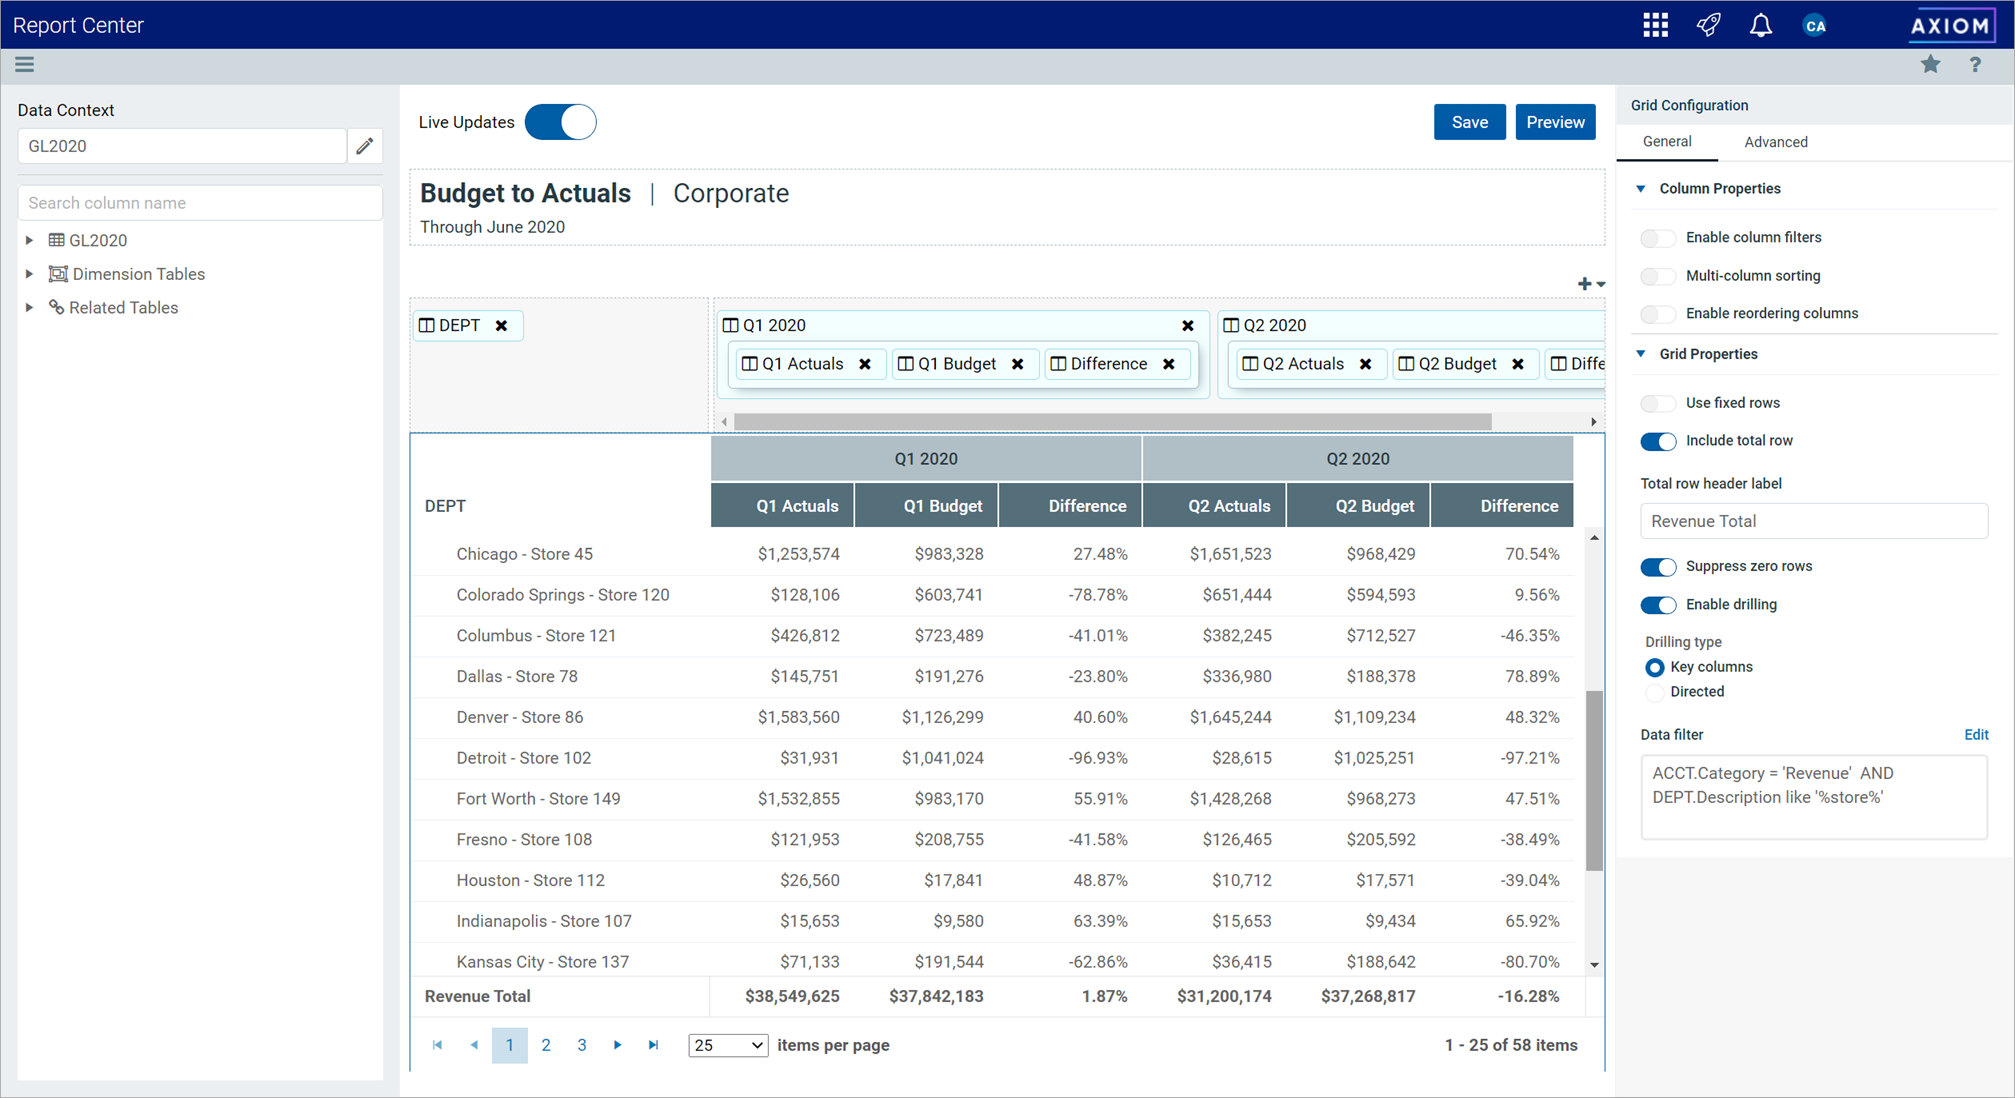
Task: Enable column filters toggle
Action: coord(1658,238)
